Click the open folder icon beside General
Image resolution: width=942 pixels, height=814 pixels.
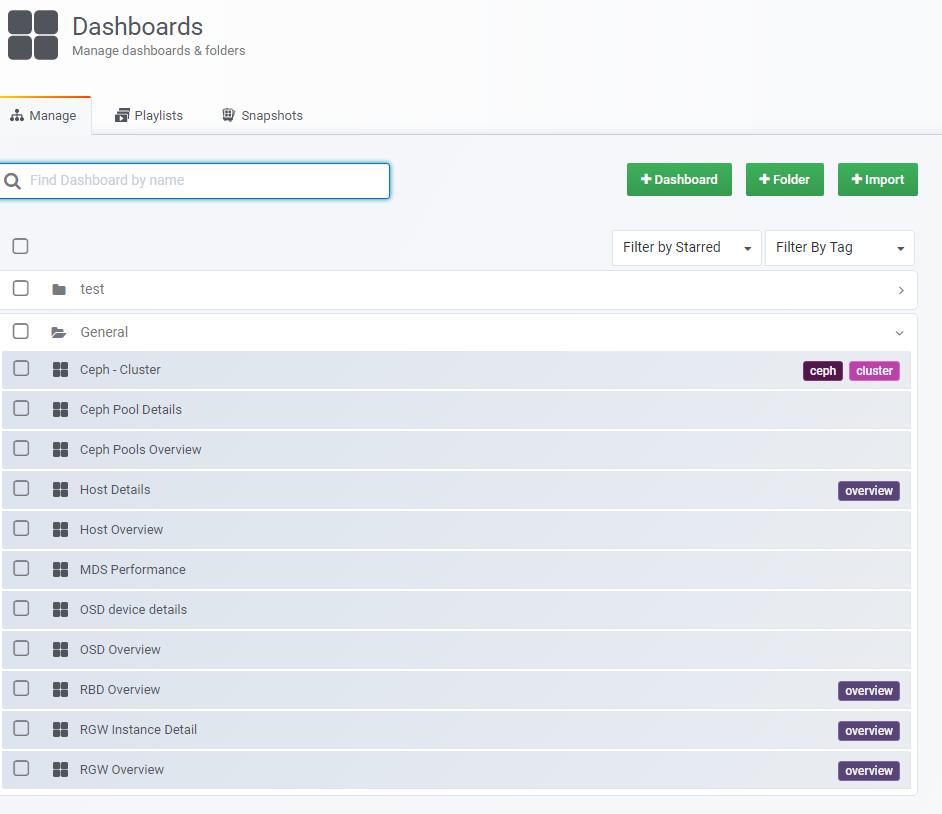tap(57, 331)
